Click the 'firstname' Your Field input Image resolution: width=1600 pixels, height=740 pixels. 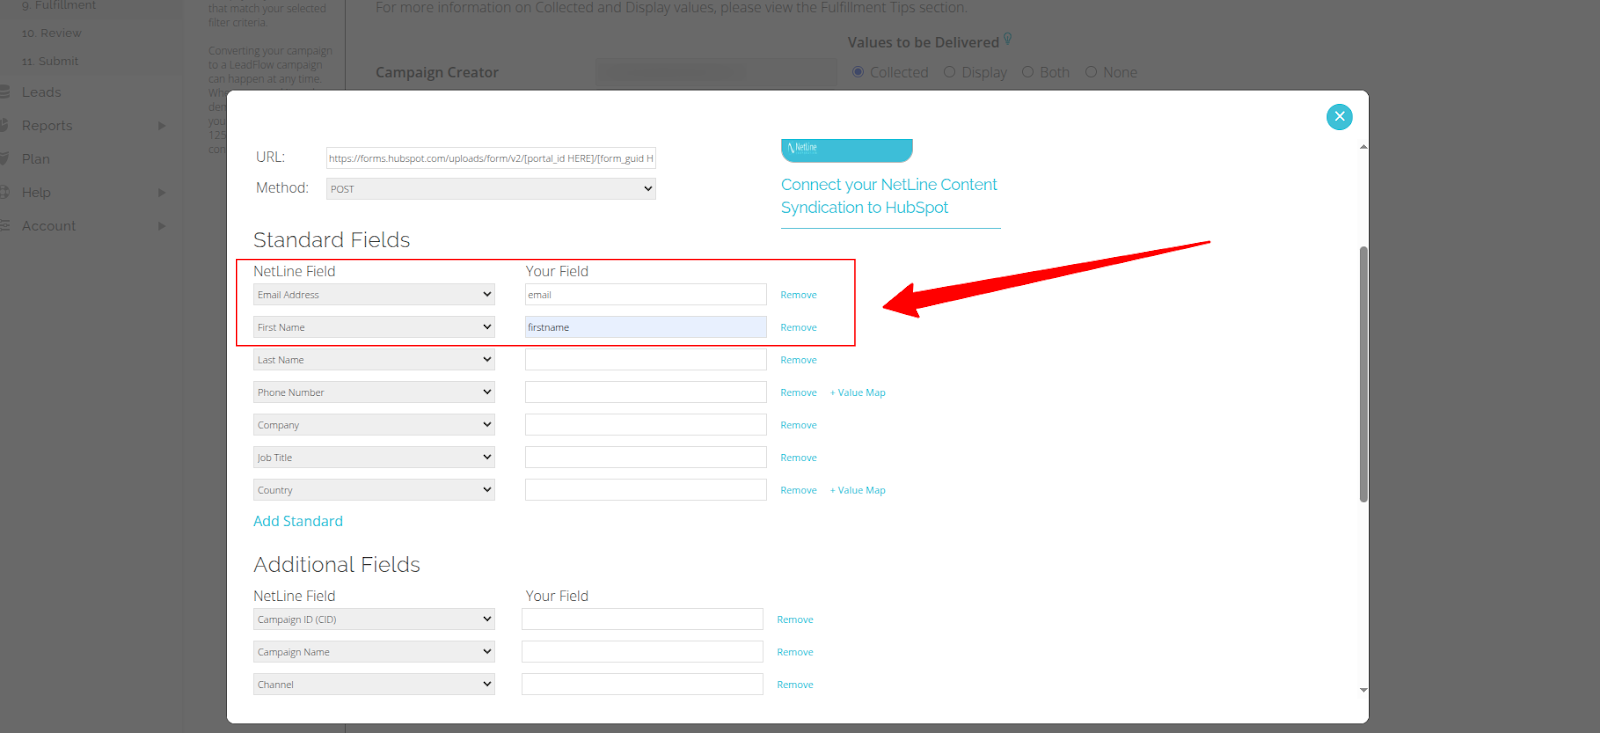645,327
